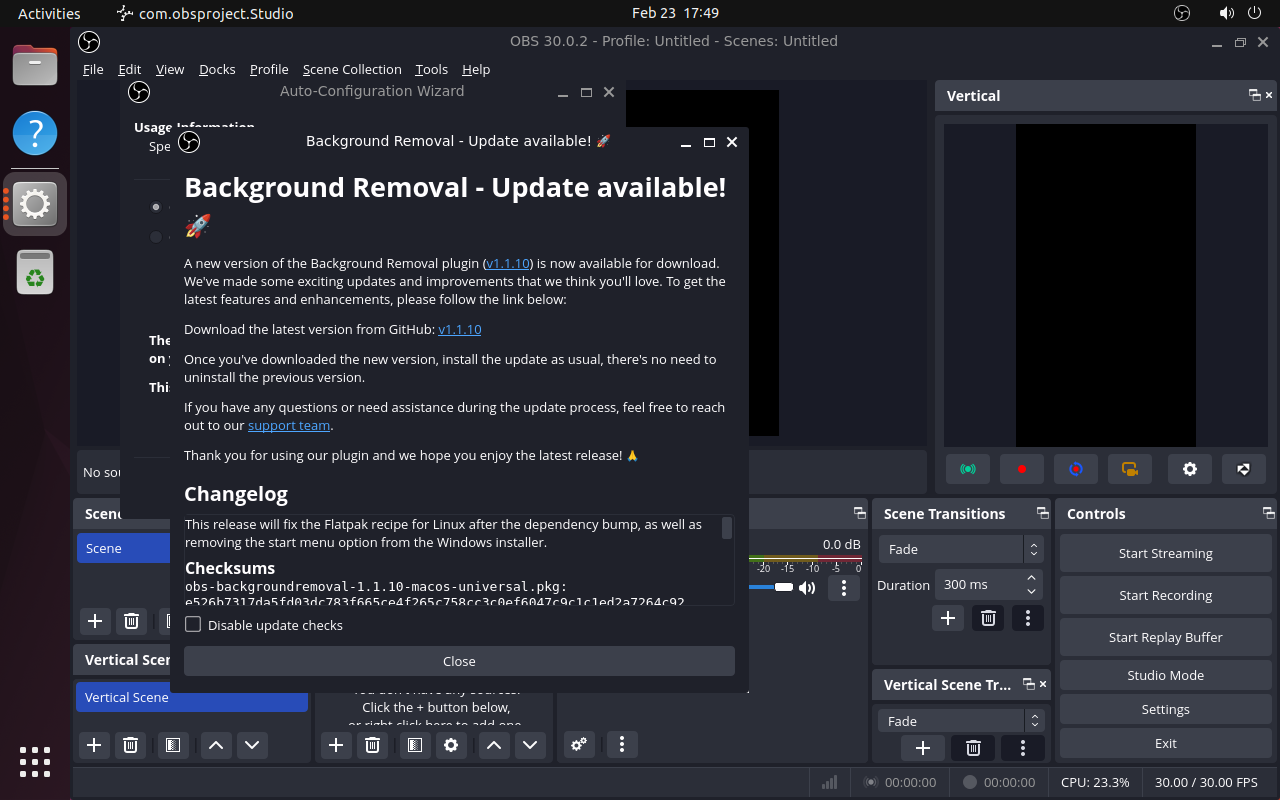Select the empty radio button in Auto-Configuration Wizard

click(x=156, y=237)
